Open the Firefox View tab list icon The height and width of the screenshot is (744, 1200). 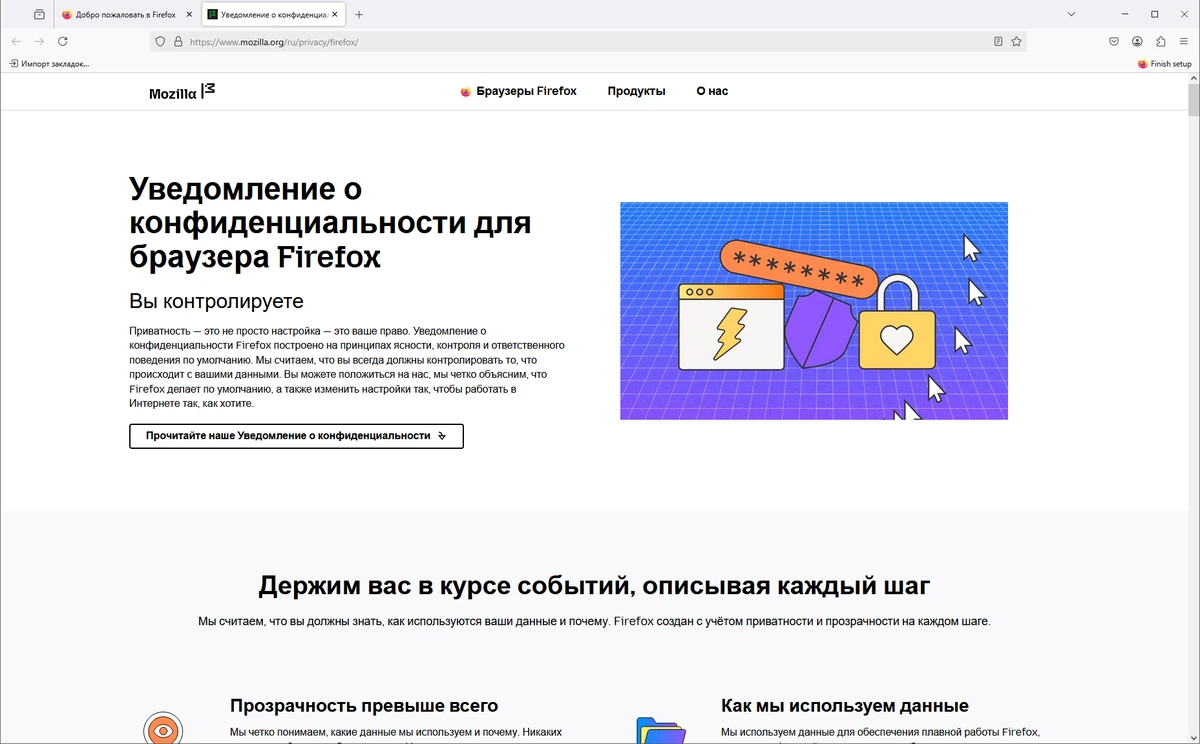tap(39, 15)
